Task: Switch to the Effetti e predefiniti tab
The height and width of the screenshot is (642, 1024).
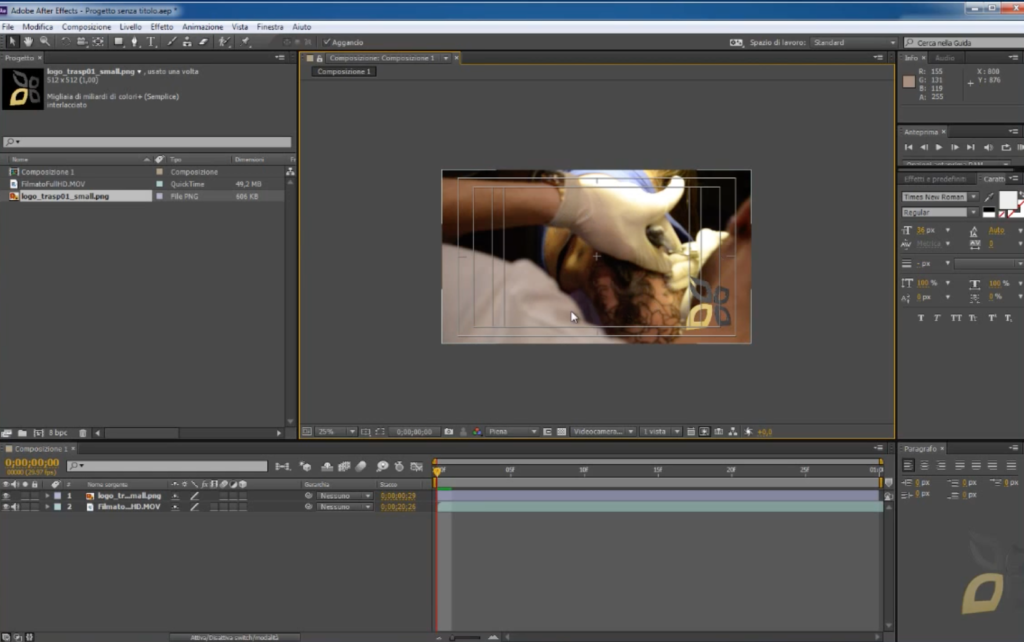Action: click(935, 179)
